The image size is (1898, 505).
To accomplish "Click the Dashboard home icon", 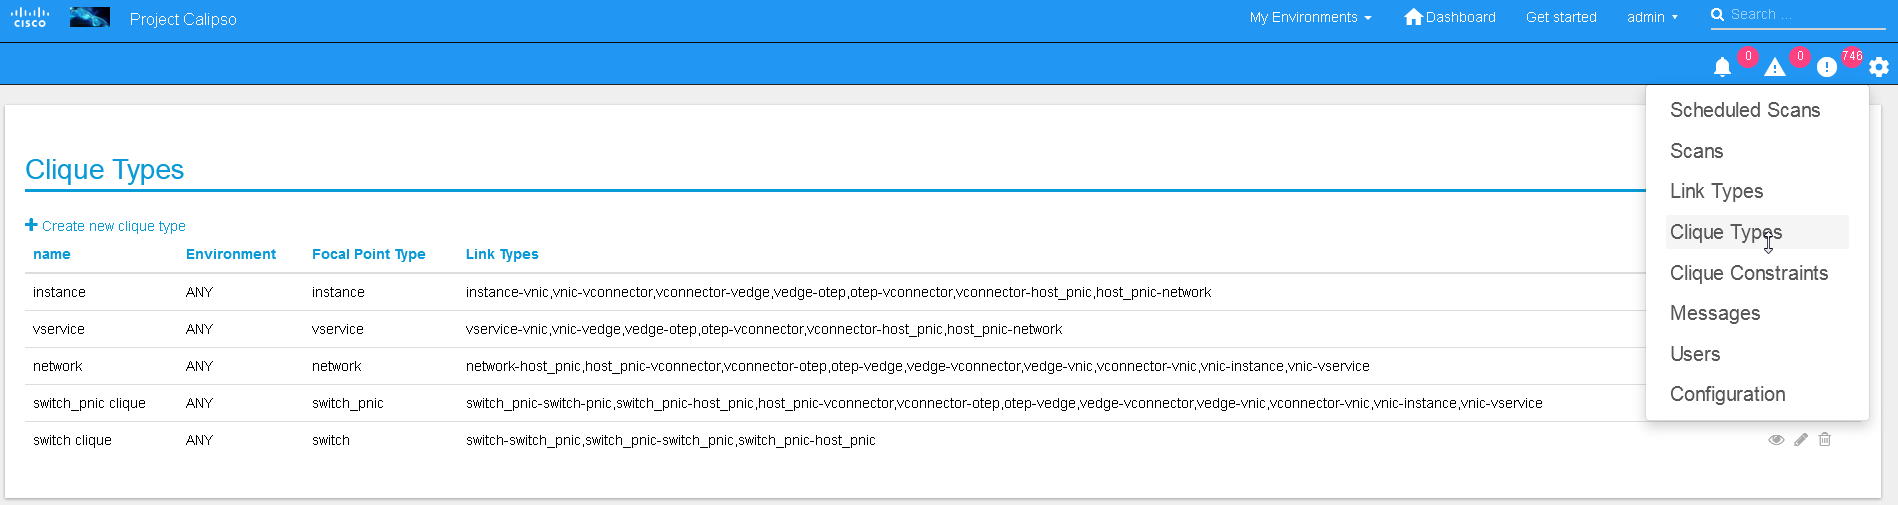I will 1413,17.
